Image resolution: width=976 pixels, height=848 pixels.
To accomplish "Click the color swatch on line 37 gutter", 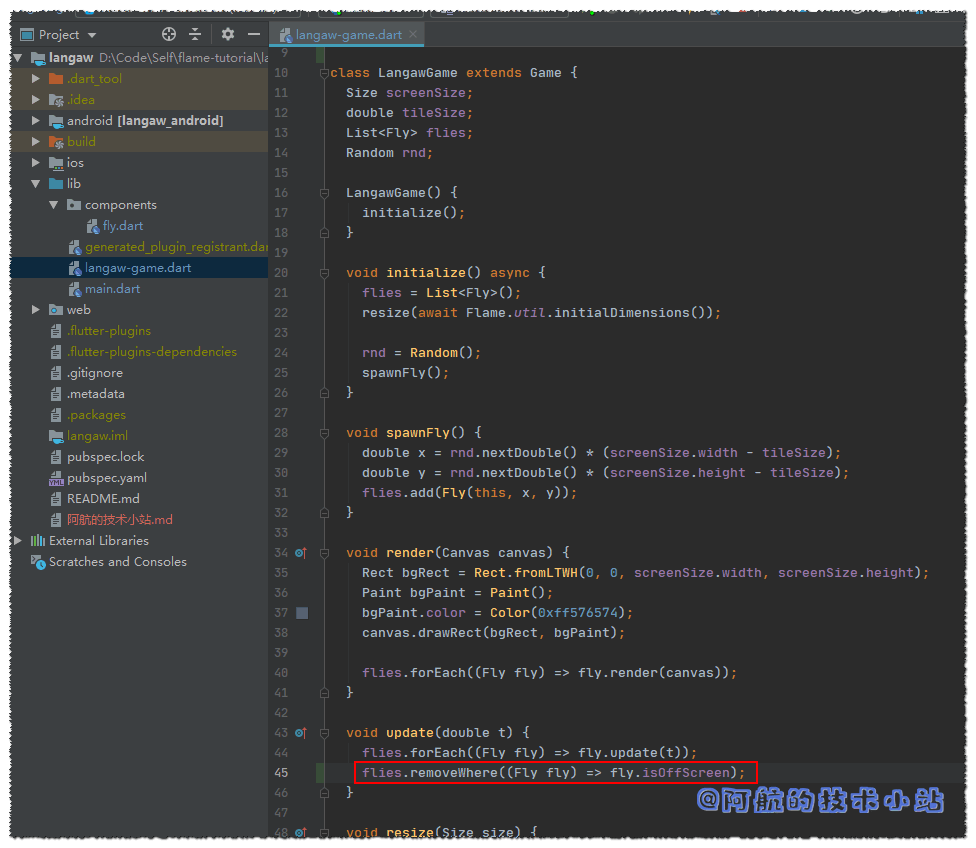I will [302, 613].
